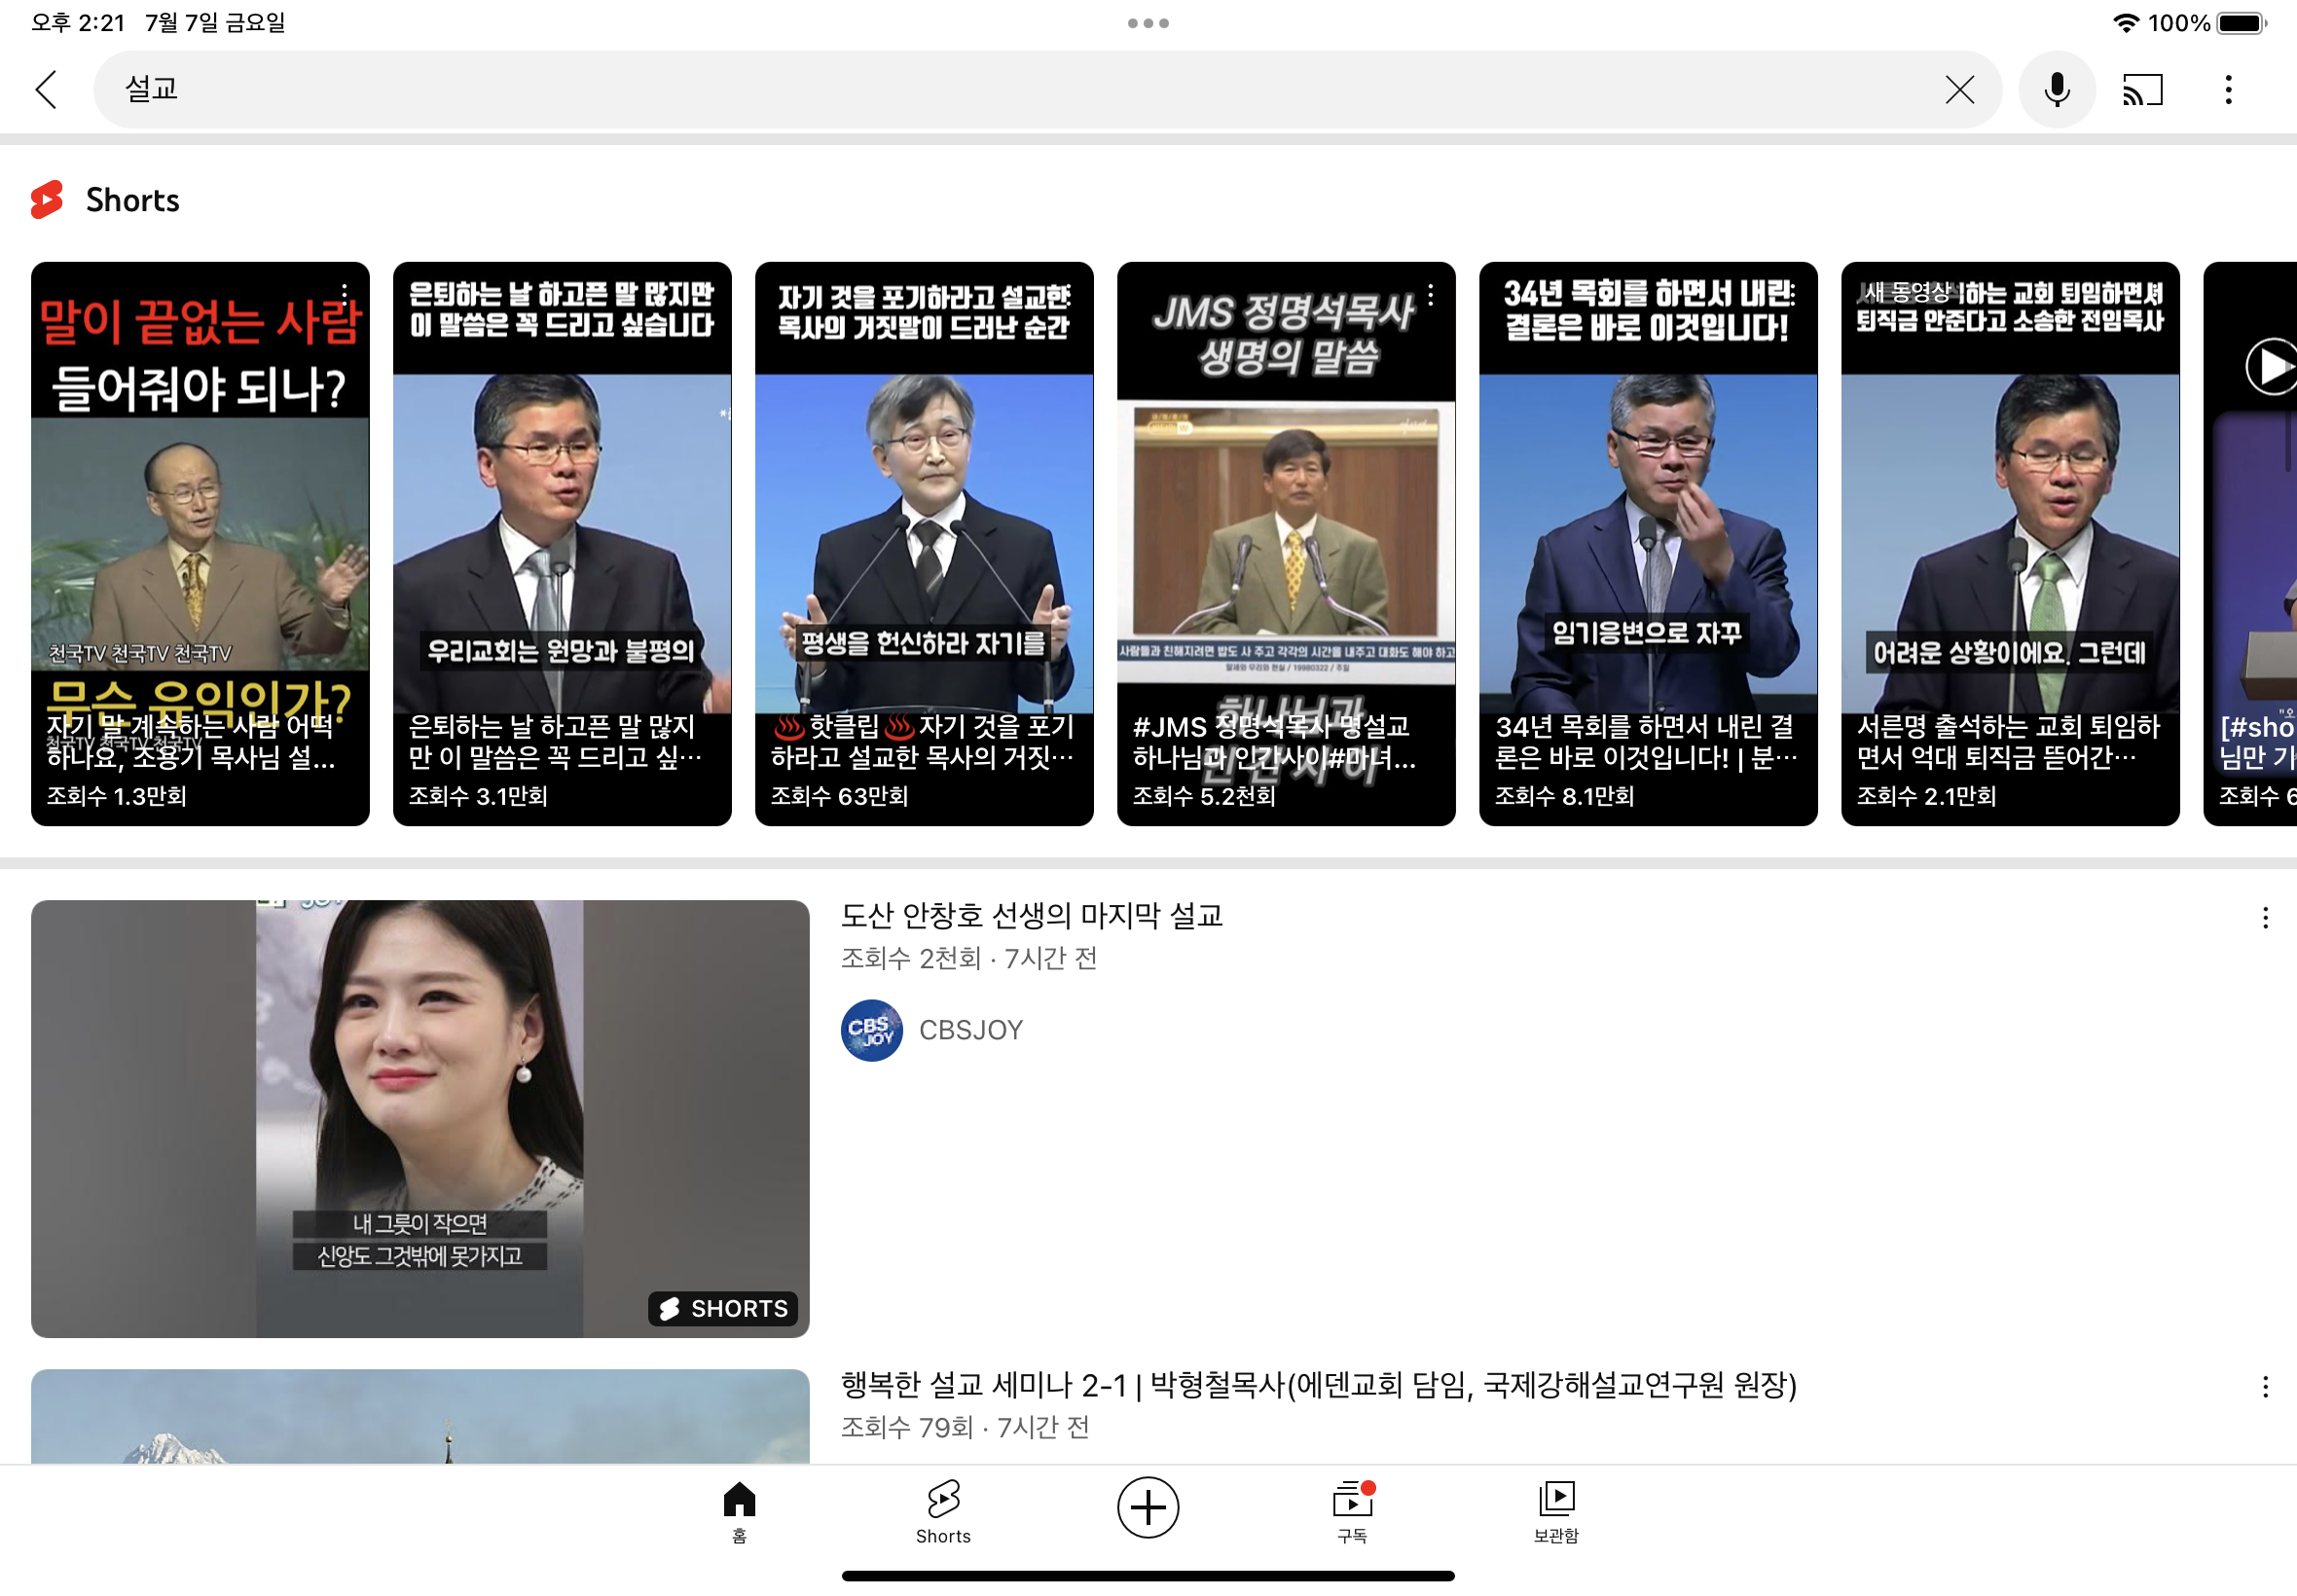Screen dimensions: 2297x1596
Task: Open more options for 행복한 설교 세미나 2-1
Action: coord(2265,1386)
